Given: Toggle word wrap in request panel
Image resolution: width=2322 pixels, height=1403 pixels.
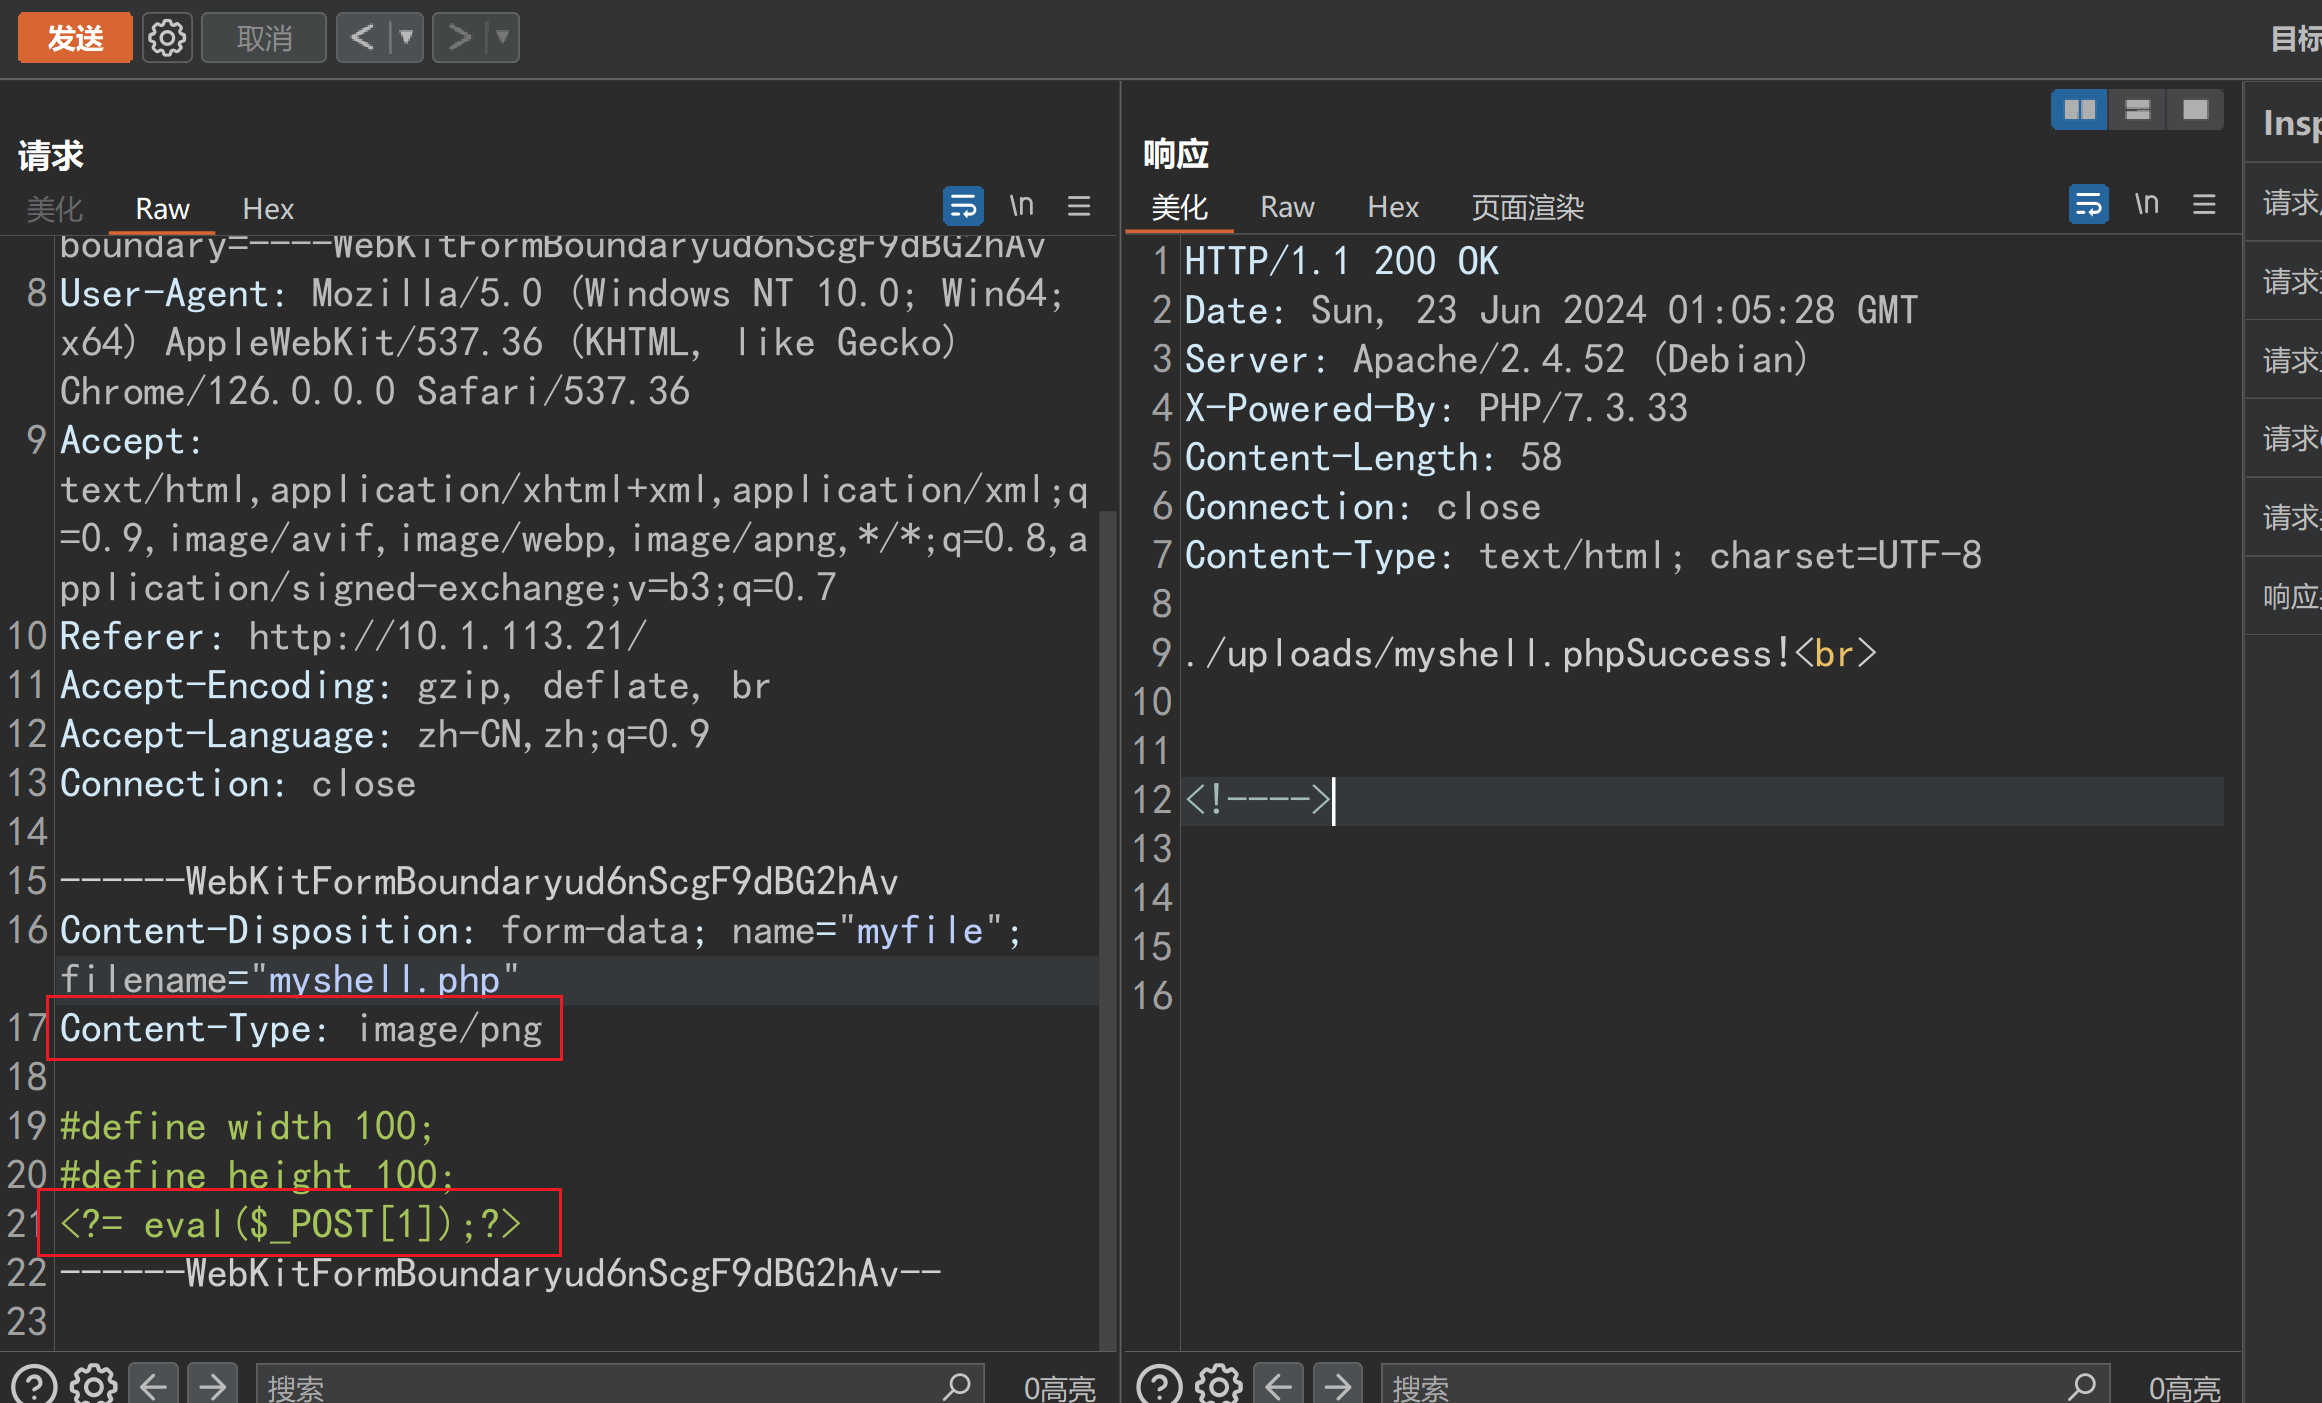Looking at the screenshot, I should pos(963,206).
